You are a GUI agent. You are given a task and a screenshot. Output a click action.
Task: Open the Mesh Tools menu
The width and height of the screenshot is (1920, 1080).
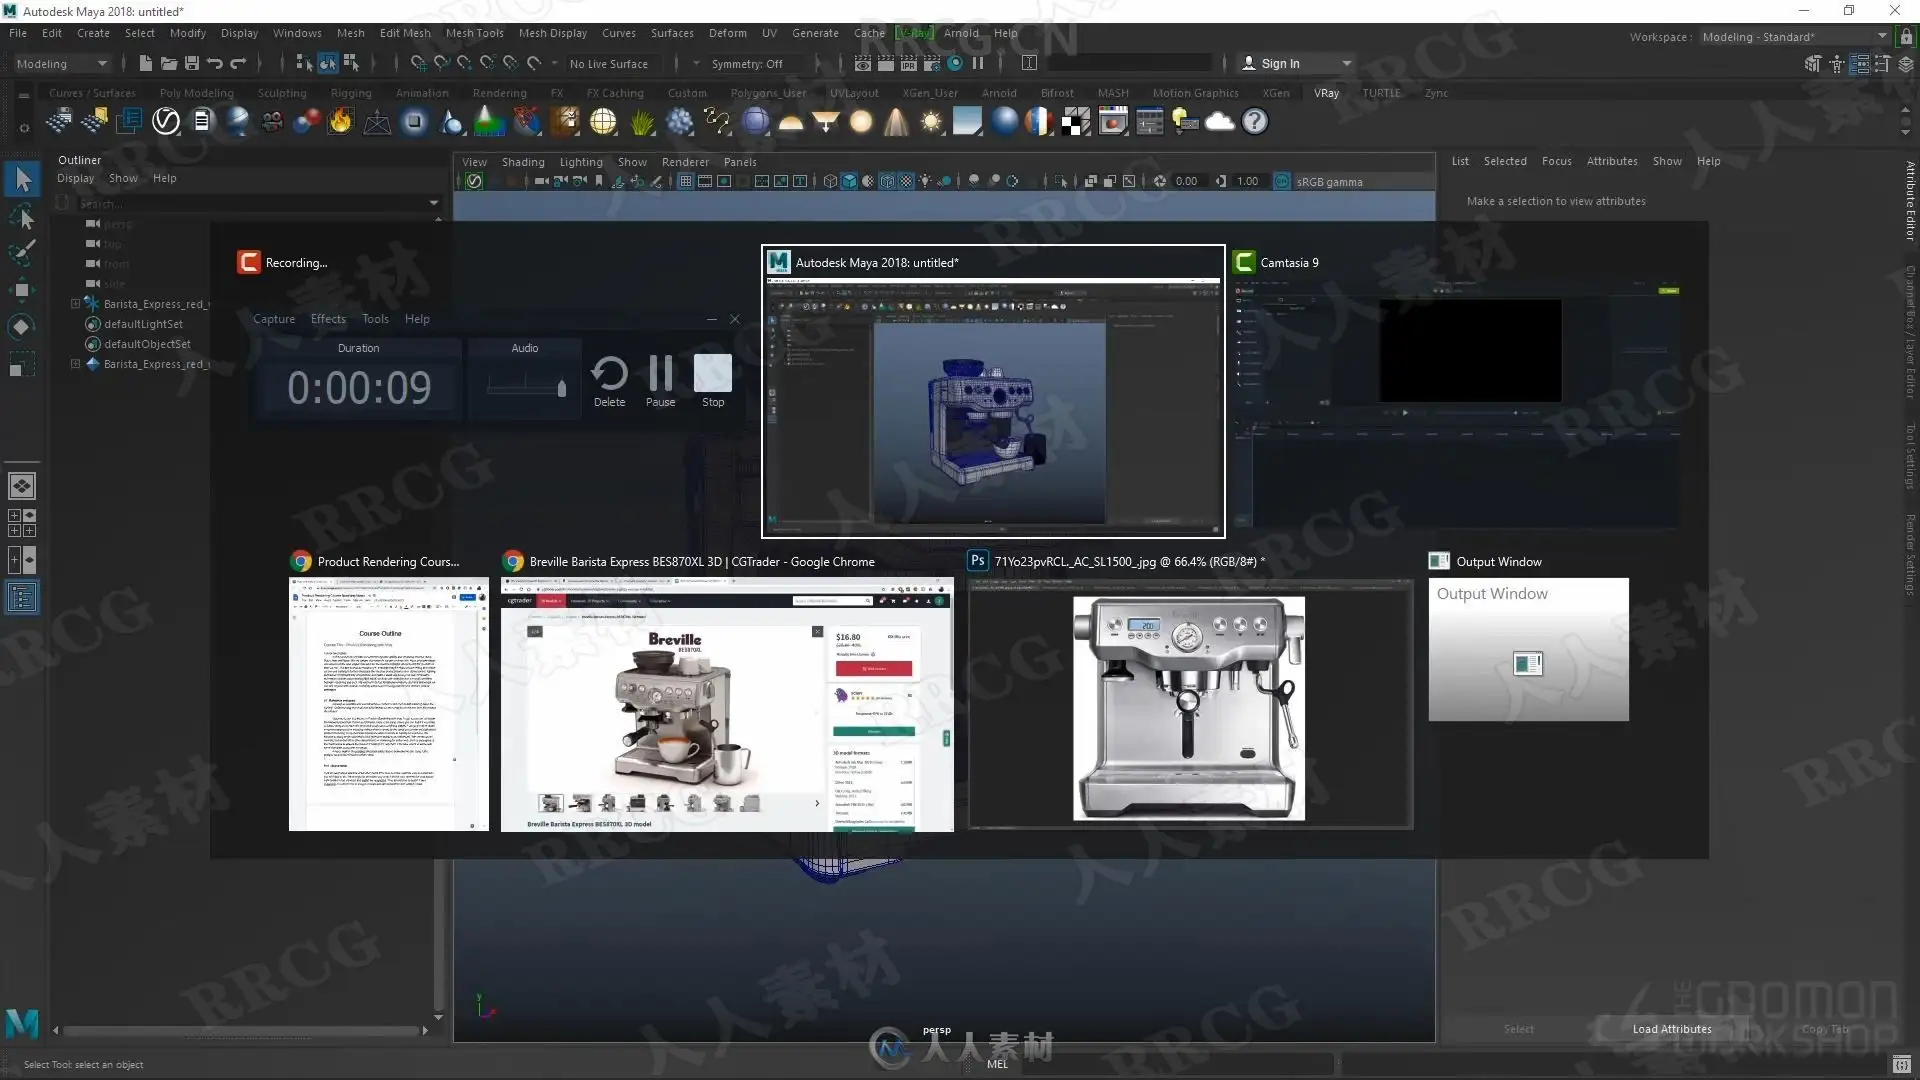click(474, 33)
